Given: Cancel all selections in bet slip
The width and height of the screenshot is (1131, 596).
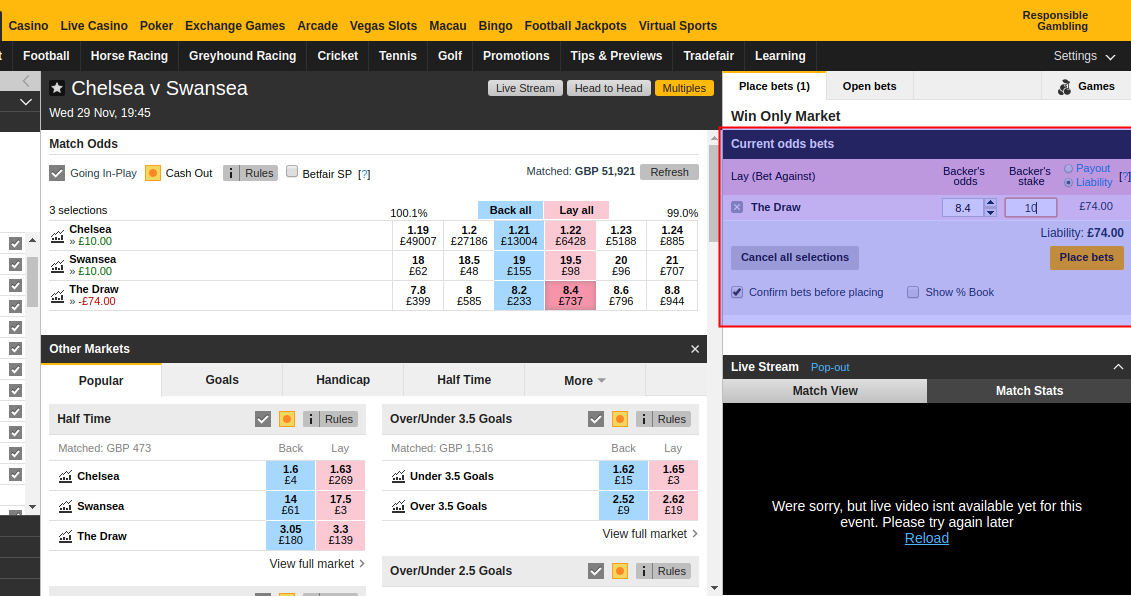Looking at the screenshot, I should click(x=795, y=258).
